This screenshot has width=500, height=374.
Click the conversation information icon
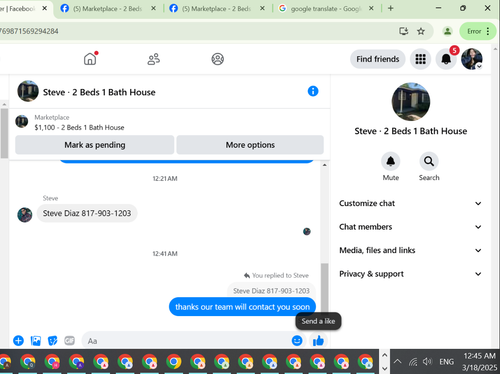tap(313, 91)
